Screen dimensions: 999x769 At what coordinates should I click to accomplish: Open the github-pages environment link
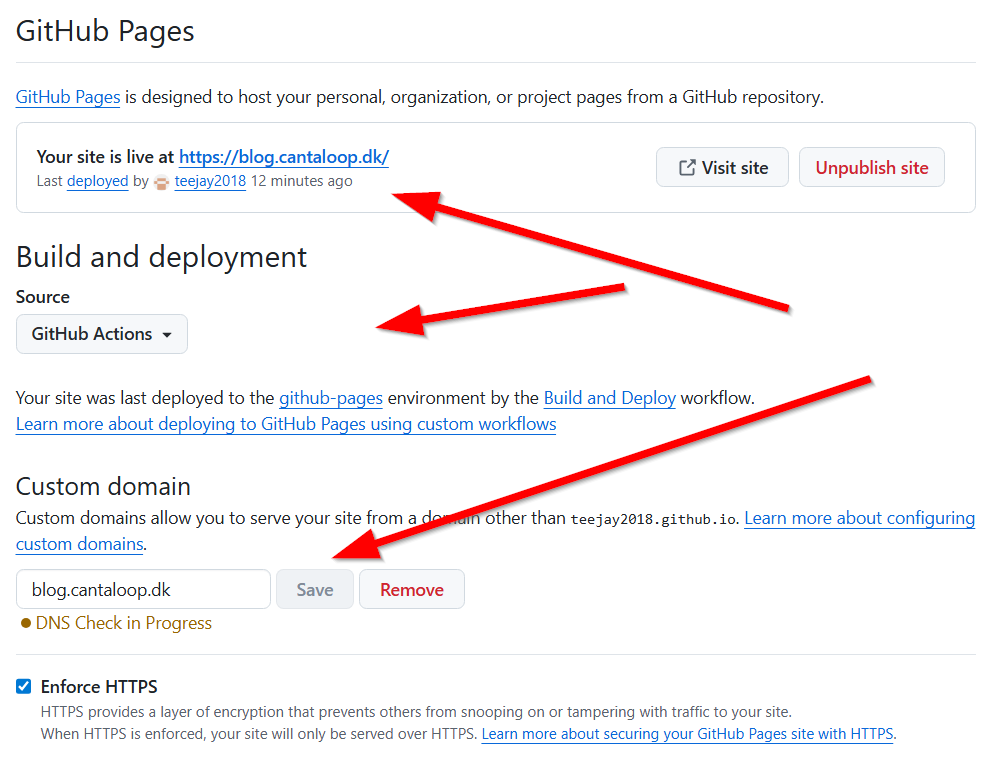330,398
